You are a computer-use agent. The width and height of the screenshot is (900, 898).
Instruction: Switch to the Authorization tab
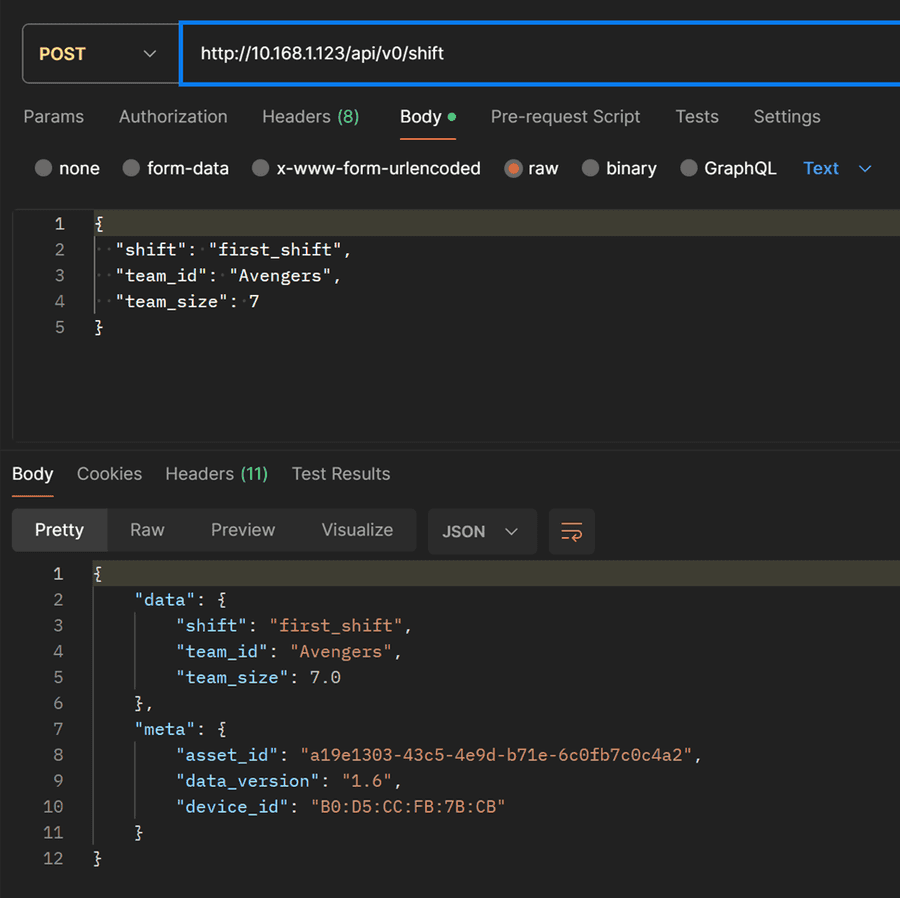click(x=173, y=117)
